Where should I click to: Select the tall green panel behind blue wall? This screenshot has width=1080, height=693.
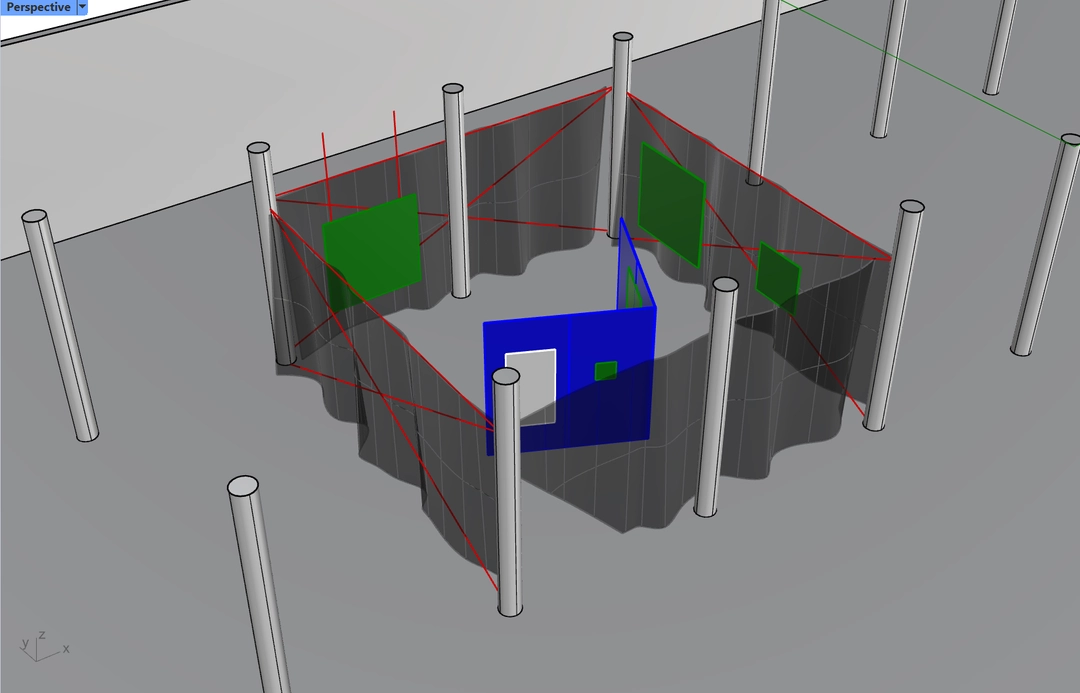coord(672,205)
